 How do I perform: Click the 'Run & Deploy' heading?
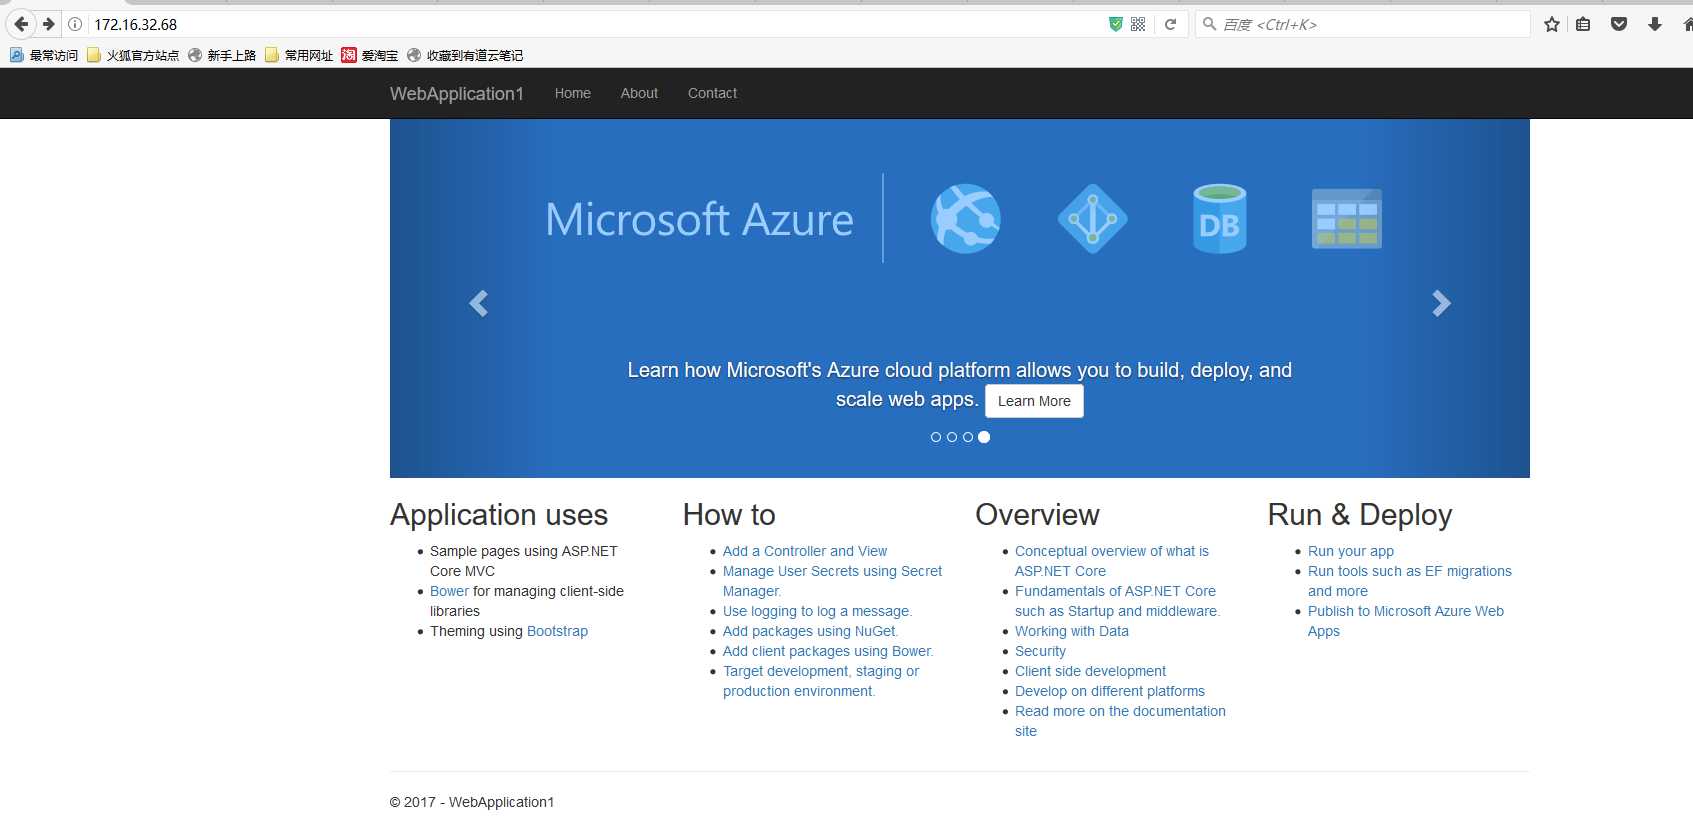pyautogui.click(x=1360, y=515)
